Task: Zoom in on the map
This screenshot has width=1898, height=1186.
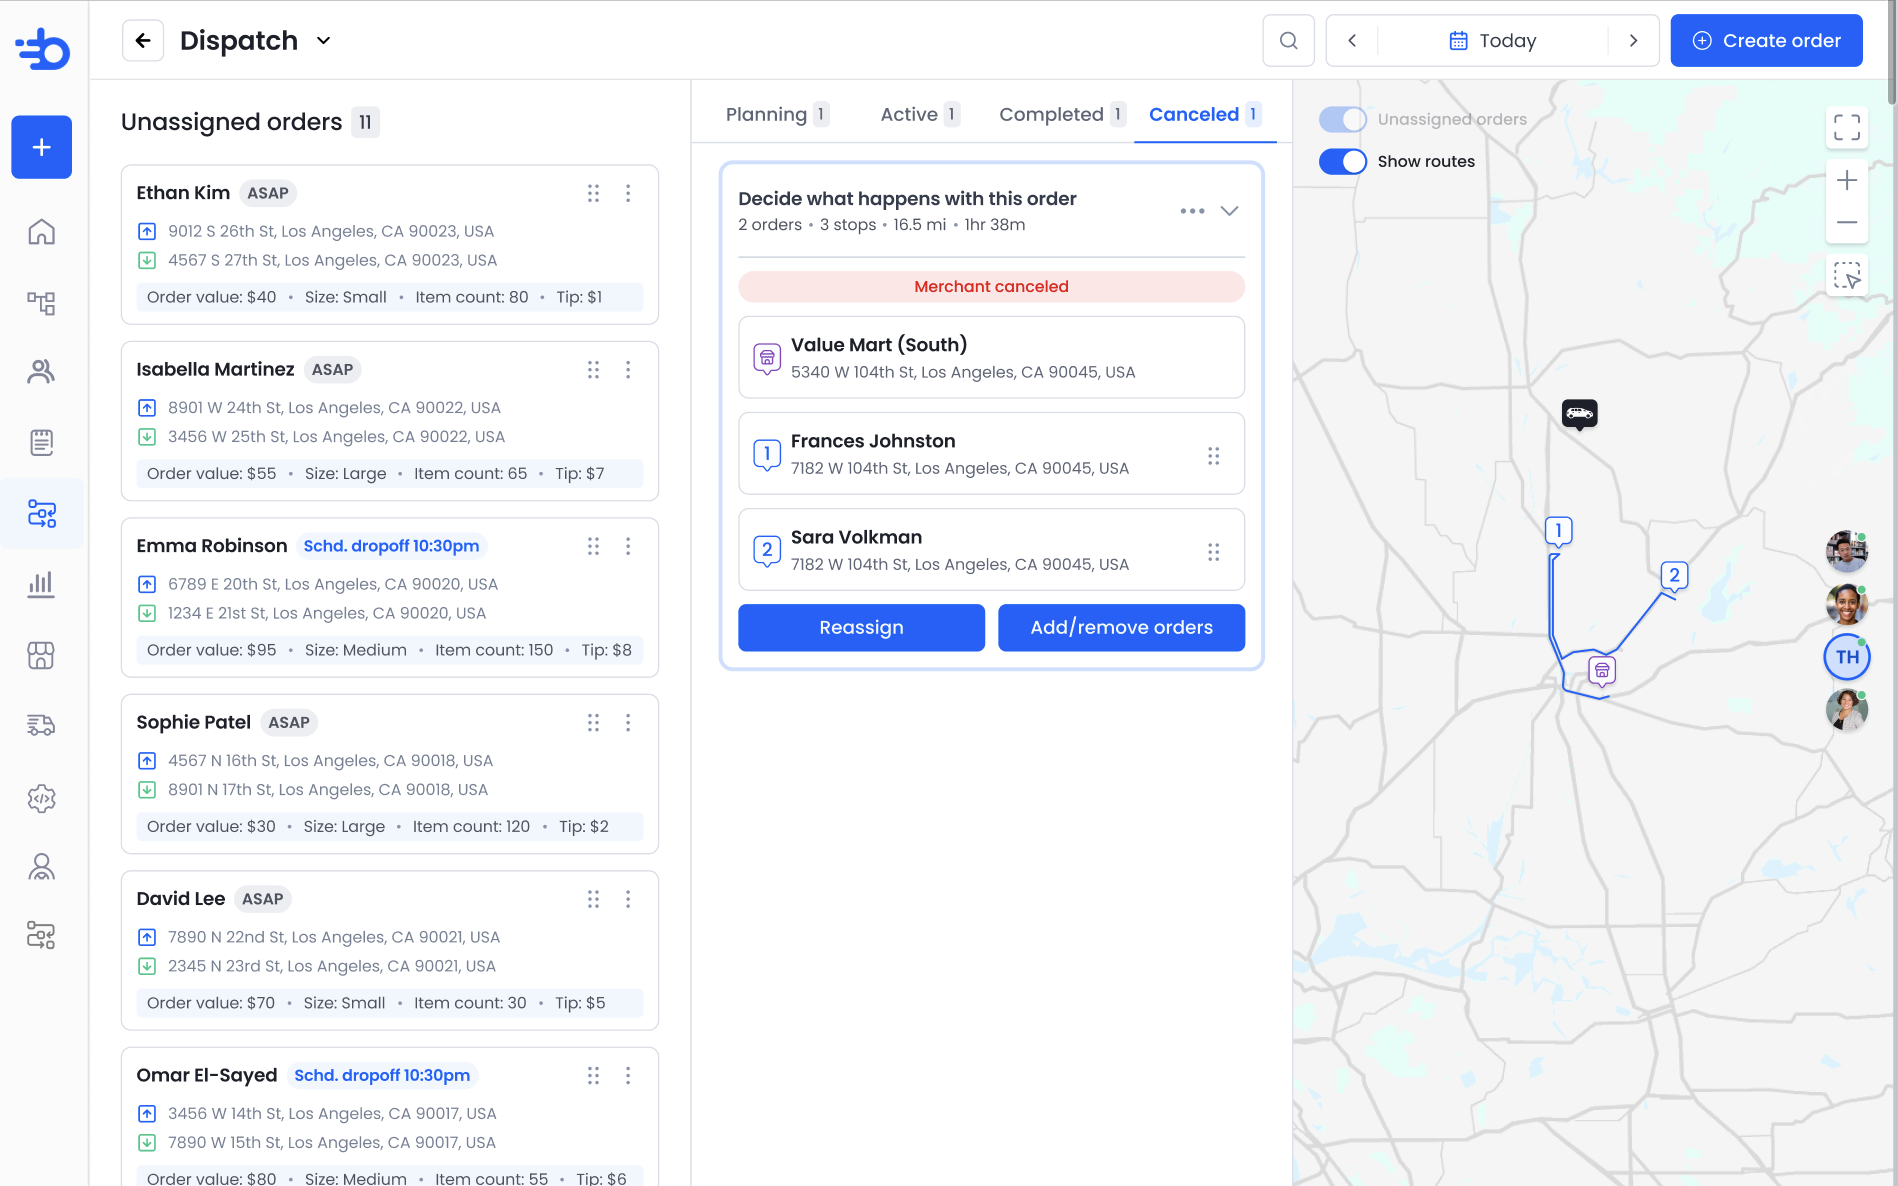Action: click(1846, 181)
